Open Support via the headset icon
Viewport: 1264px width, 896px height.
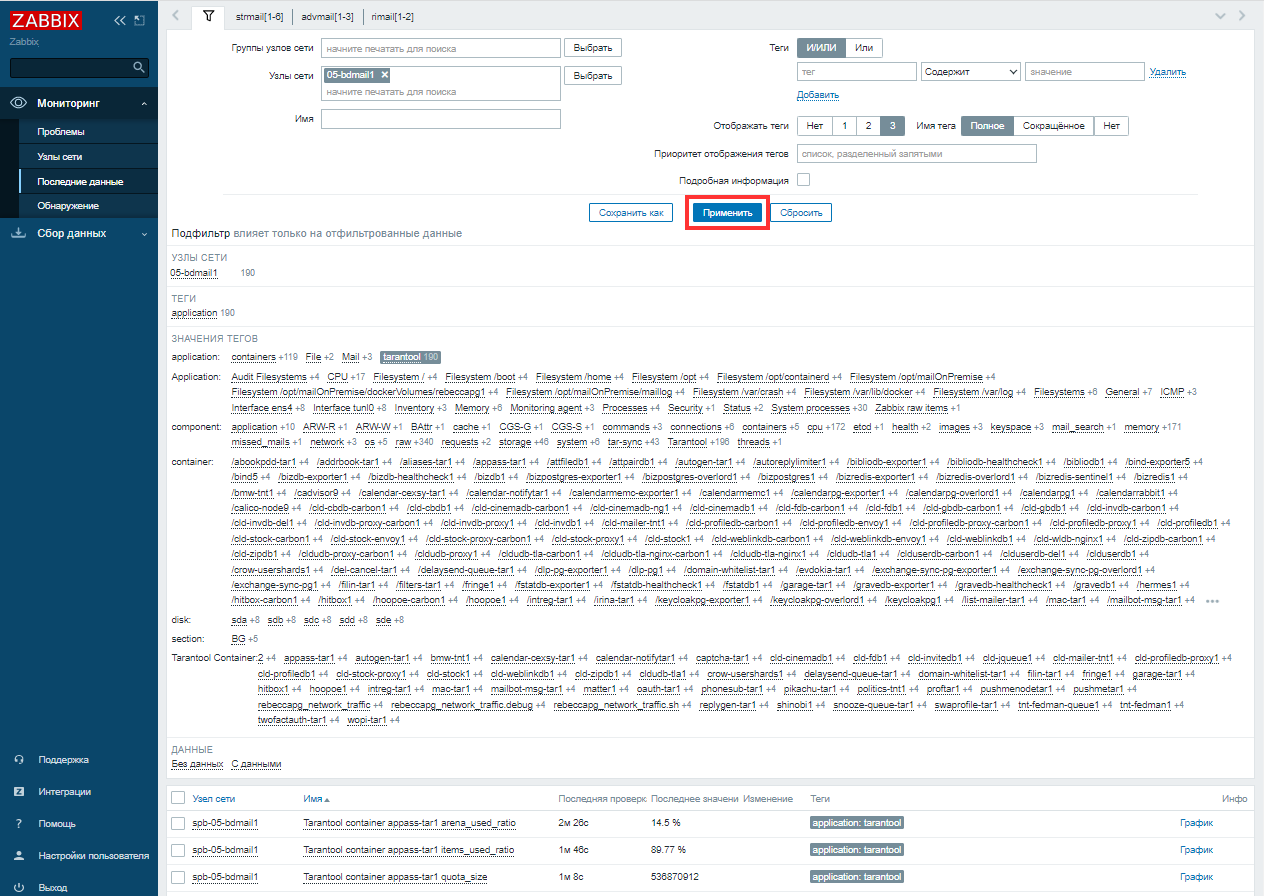pyautogui.click(x=18, y=760)
